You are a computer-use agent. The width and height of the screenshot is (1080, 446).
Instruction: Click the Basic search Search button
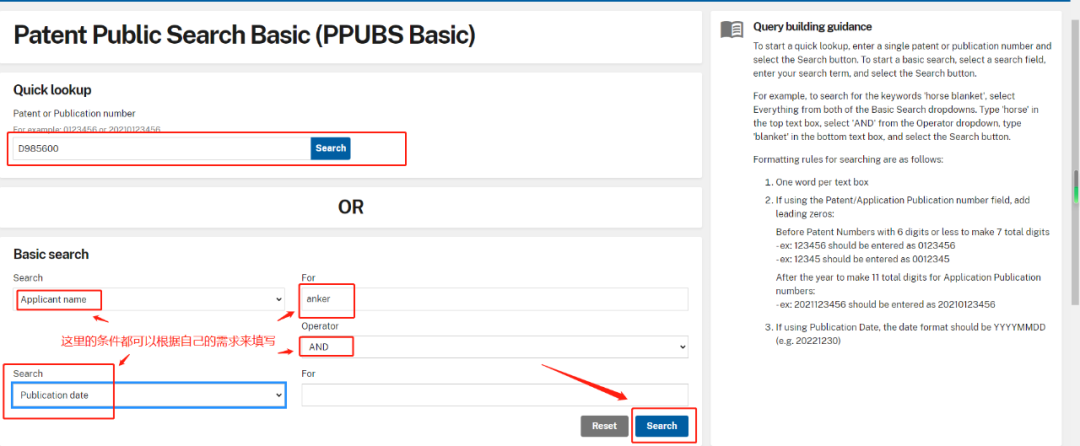[x=662, y=426]
